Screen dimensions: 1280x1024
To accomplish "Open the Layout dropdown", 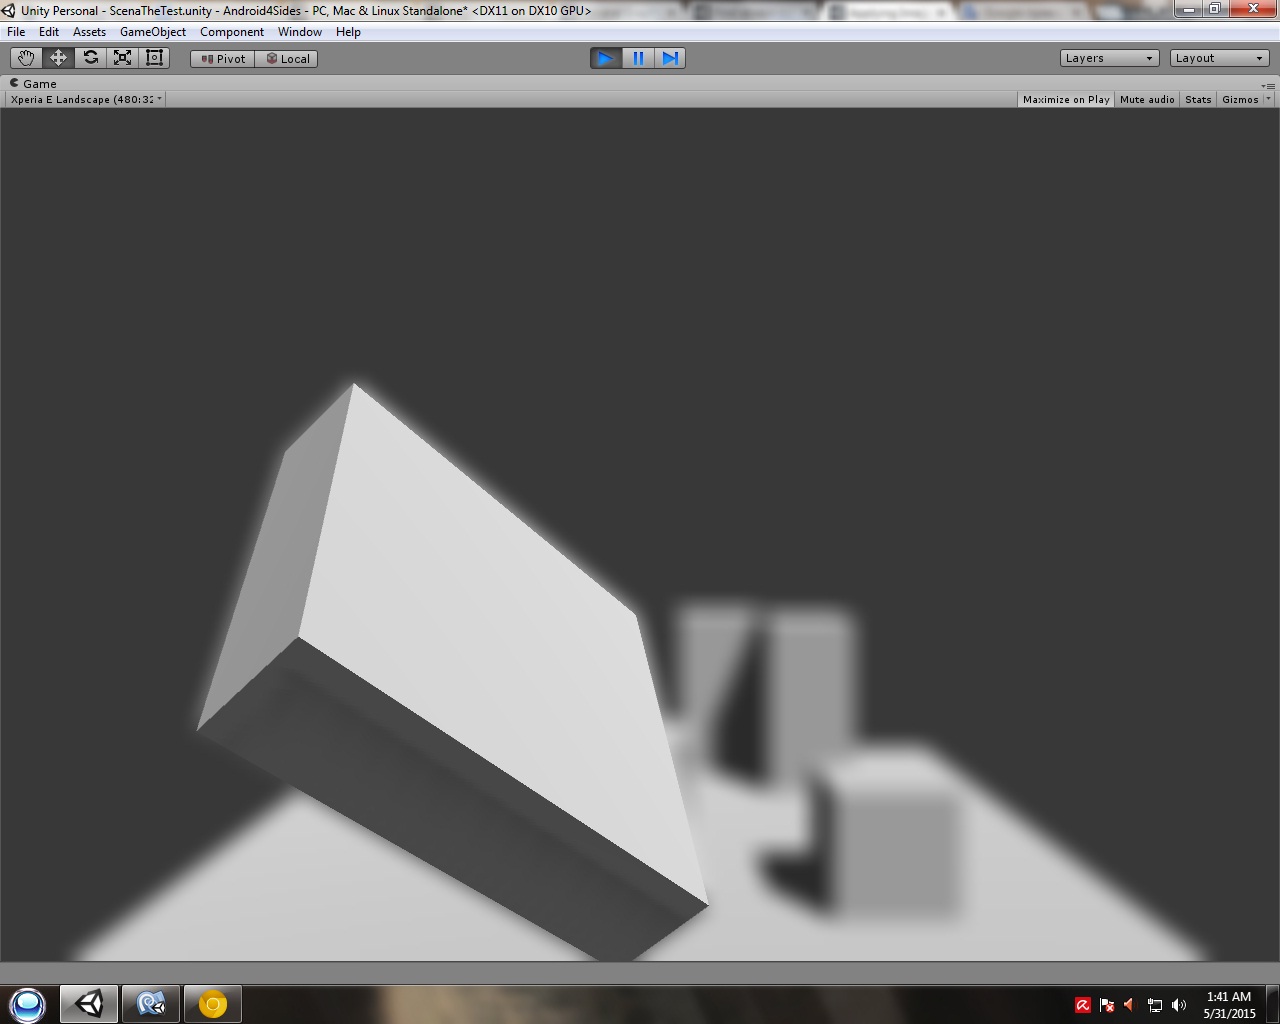I will 1218,57.
